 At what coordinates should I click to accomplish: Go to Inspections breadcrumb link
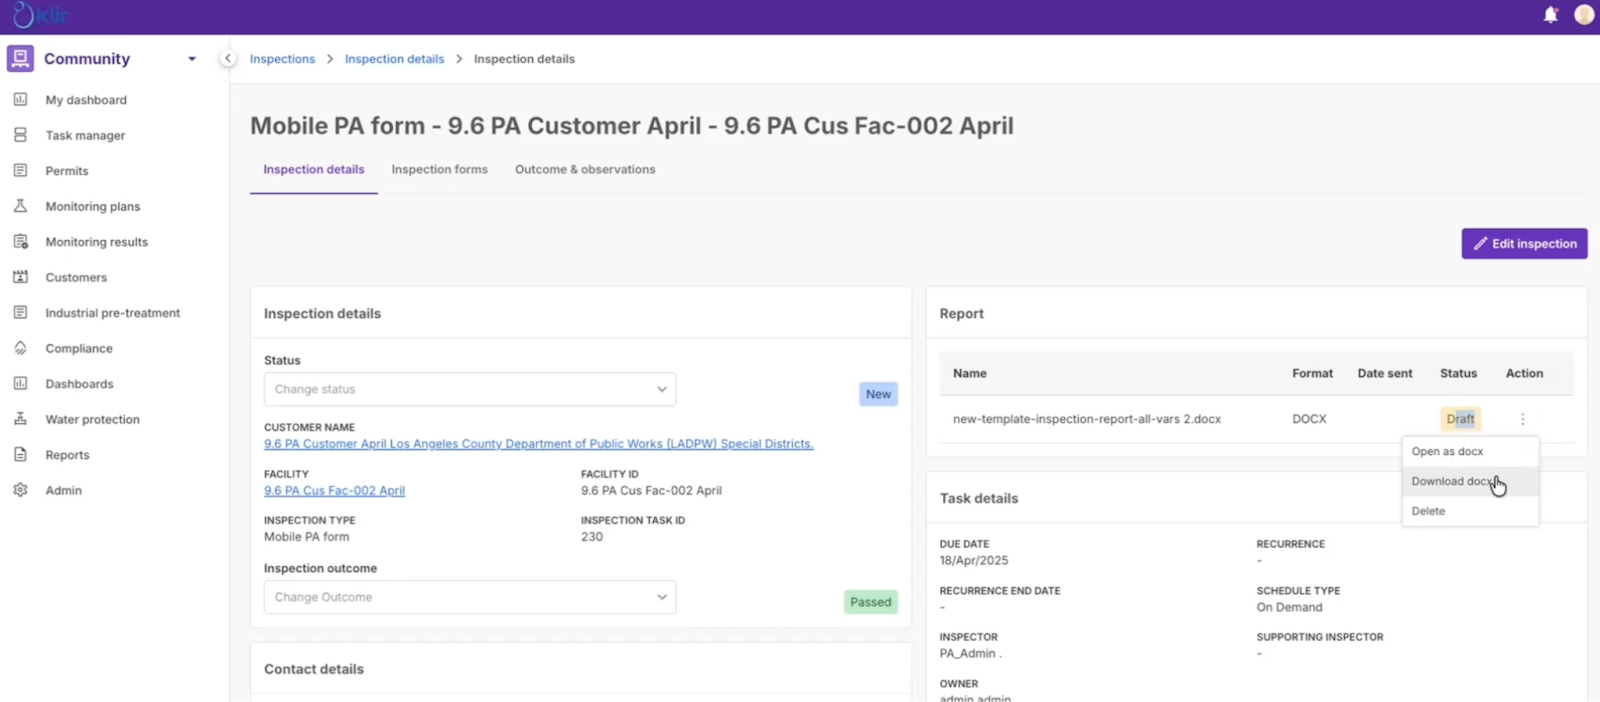click(x=282, y=59)
